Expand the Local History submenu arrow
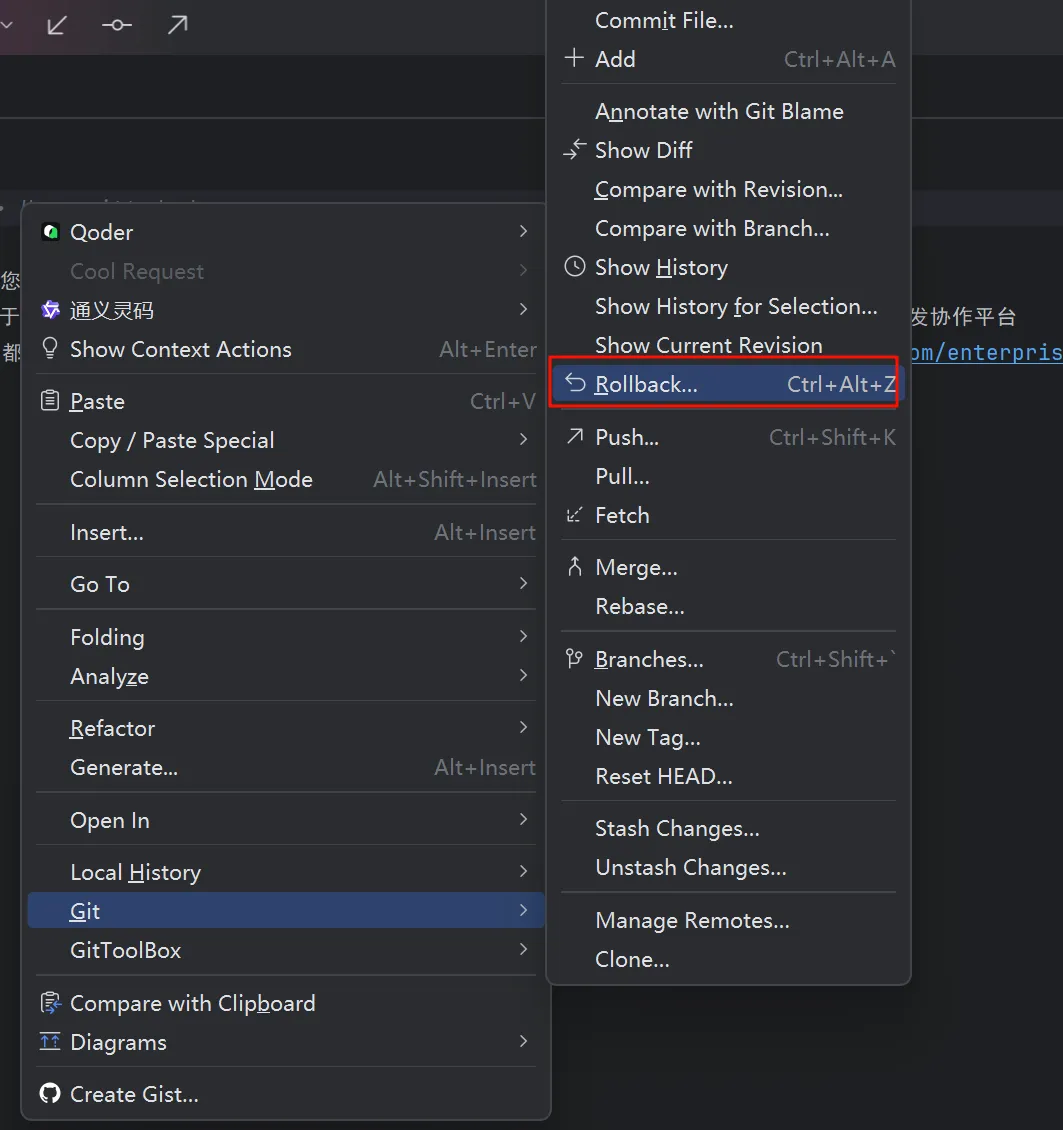Viewport: 1063px width, 1130px height. [524, 871]
